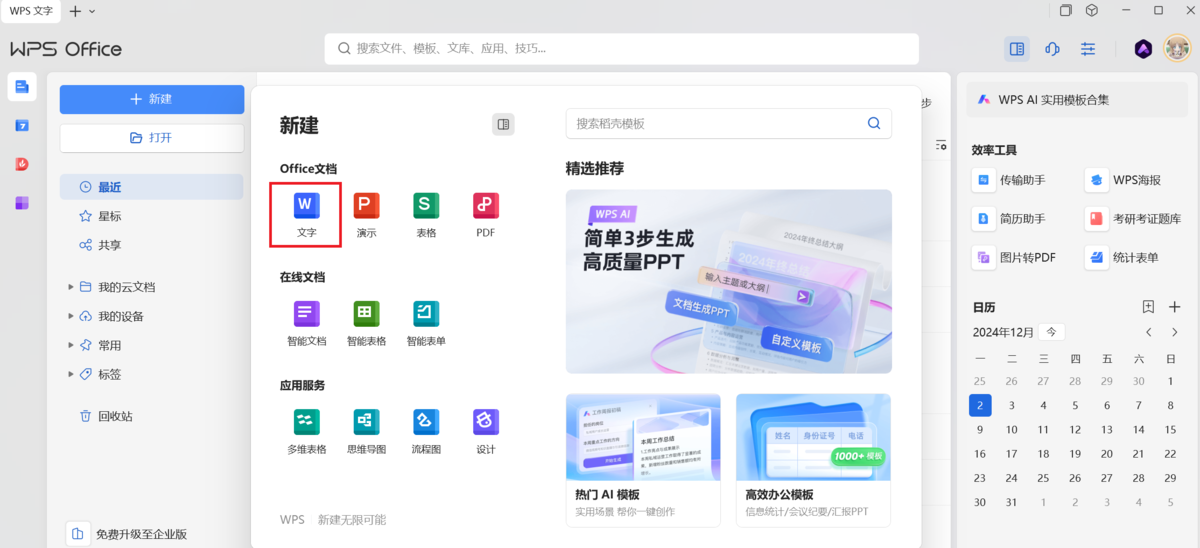Viewport: 1200px width, 548px height.
Task: Launch 流程图 flowchart
Action: pyautogui.click(x=426, y=431)
